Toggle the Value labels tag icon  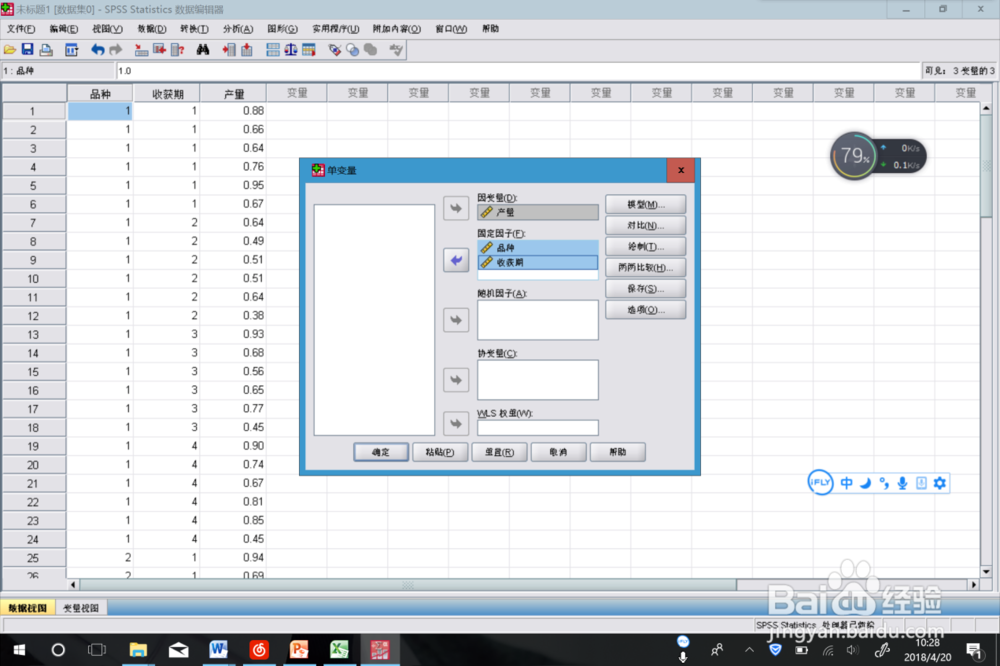pos(334,50)
